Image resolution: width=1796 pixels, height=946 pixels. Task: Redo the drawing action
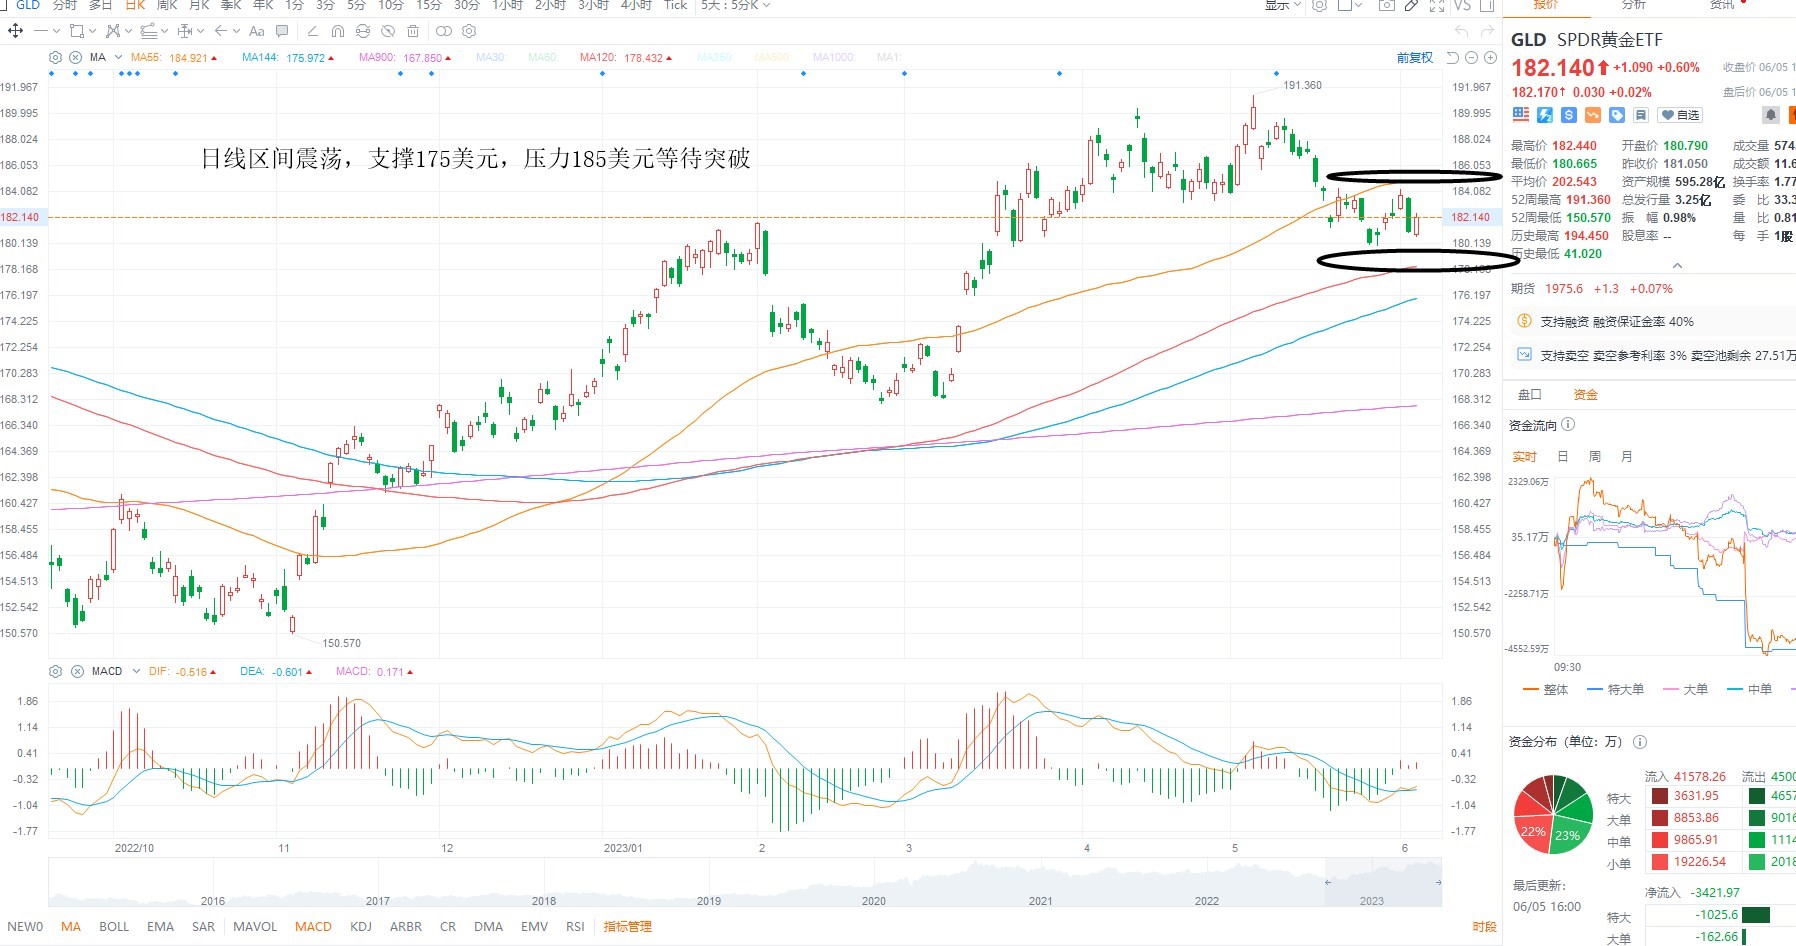click(1487, 31)
